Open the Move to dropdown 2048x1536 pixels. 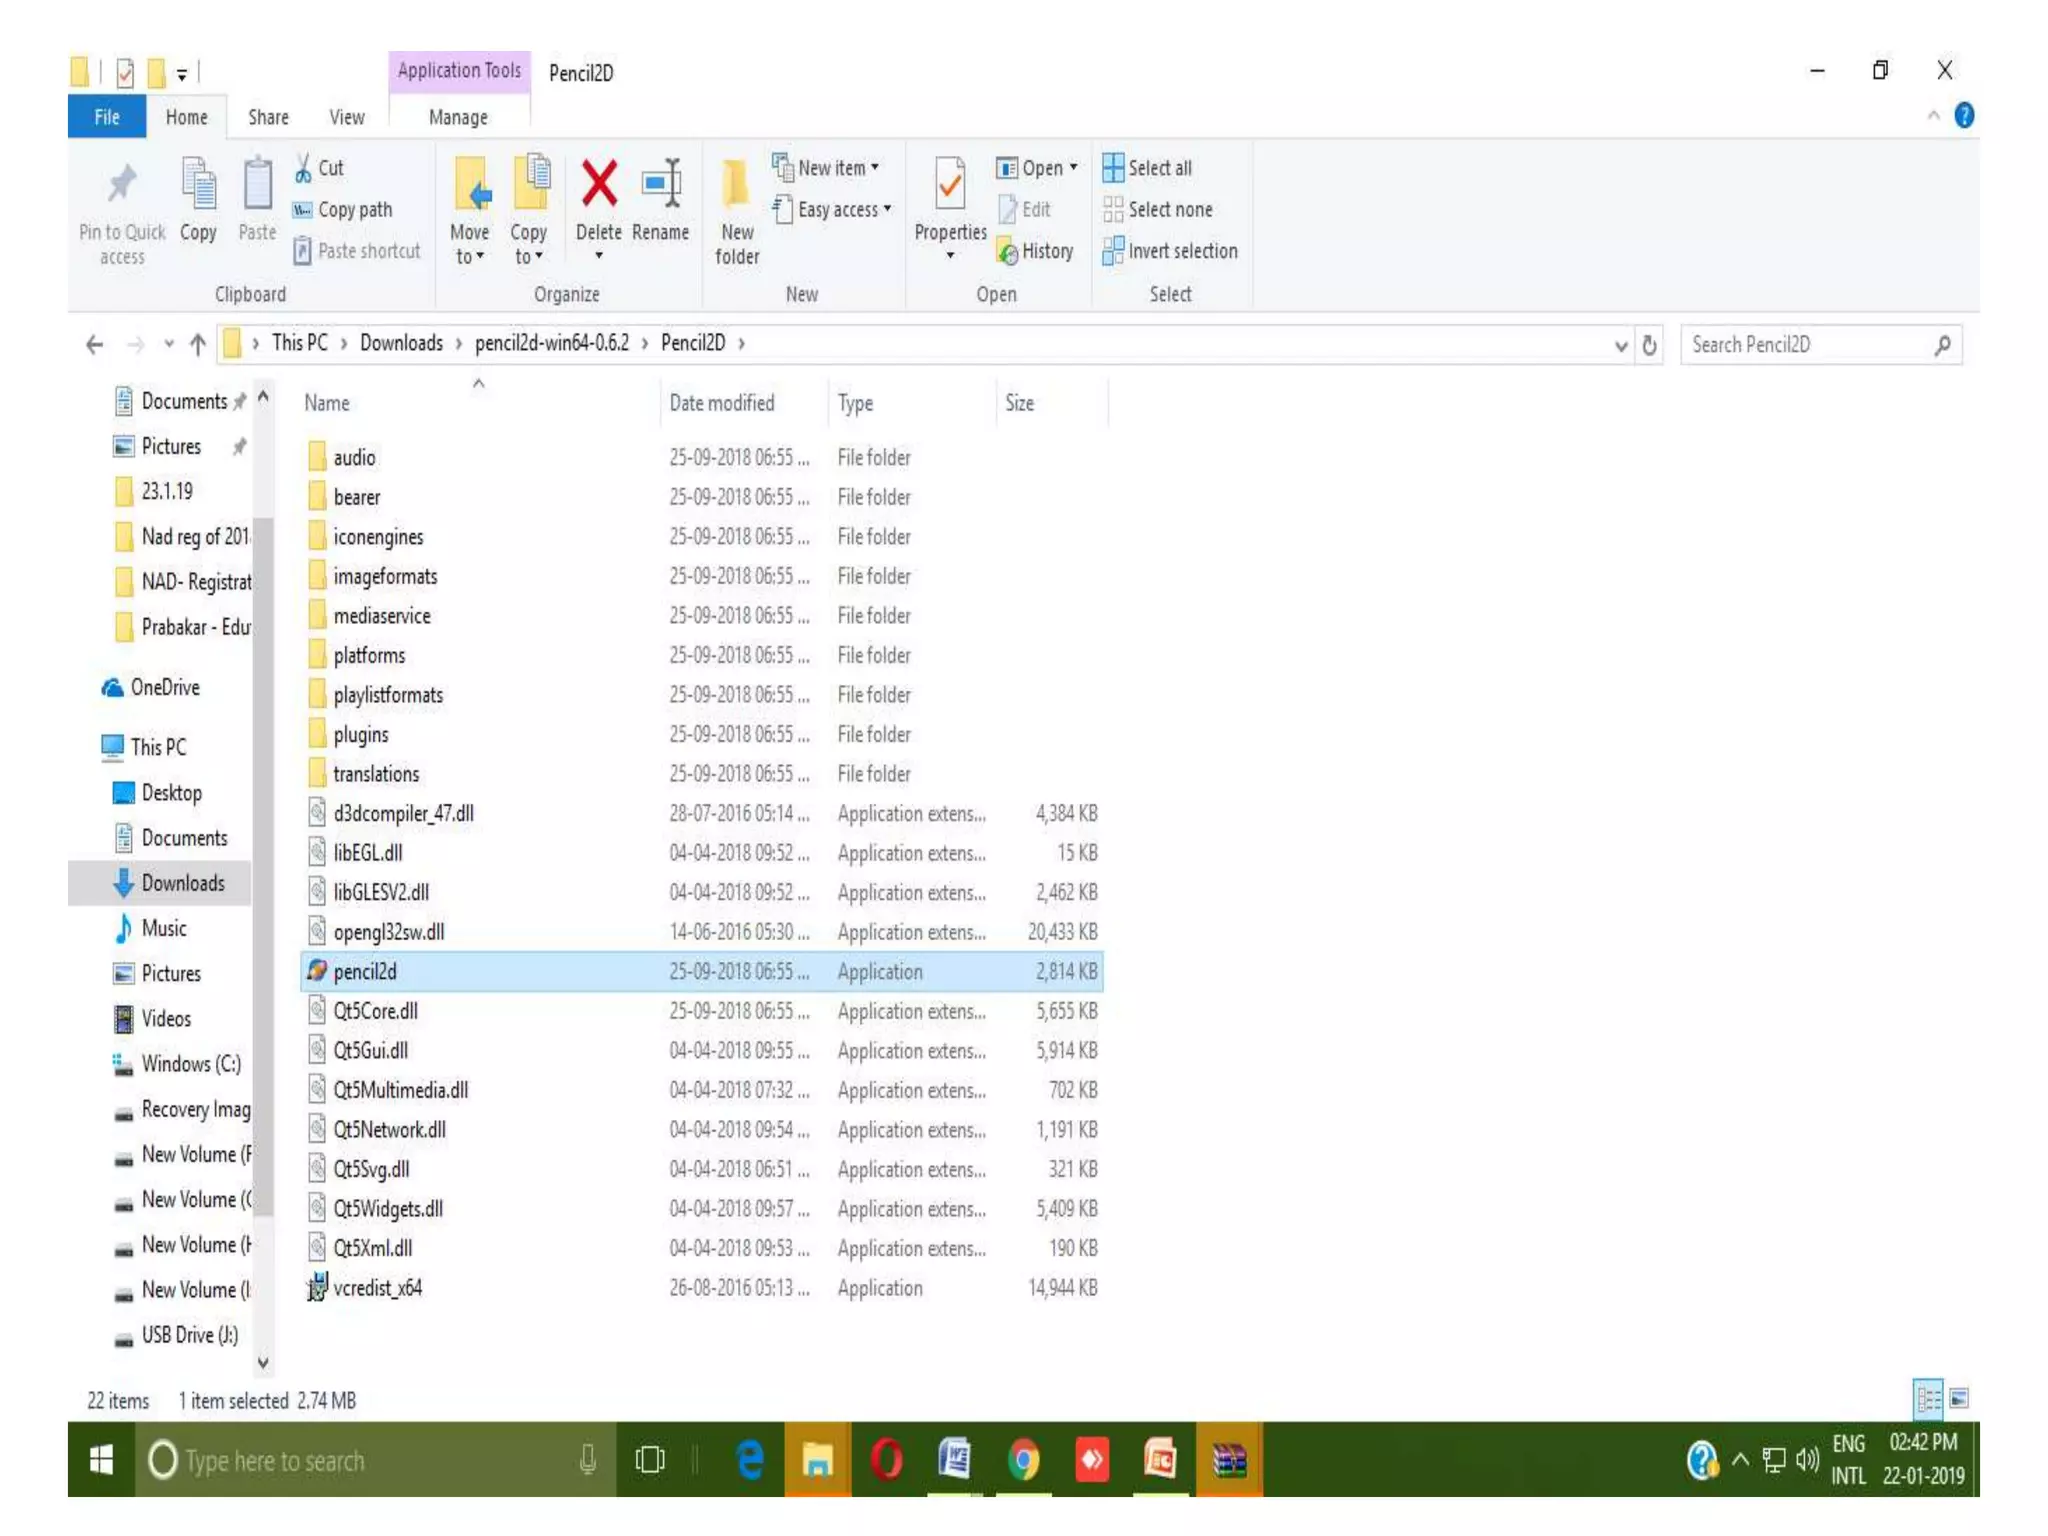click(x=470, y=244)
